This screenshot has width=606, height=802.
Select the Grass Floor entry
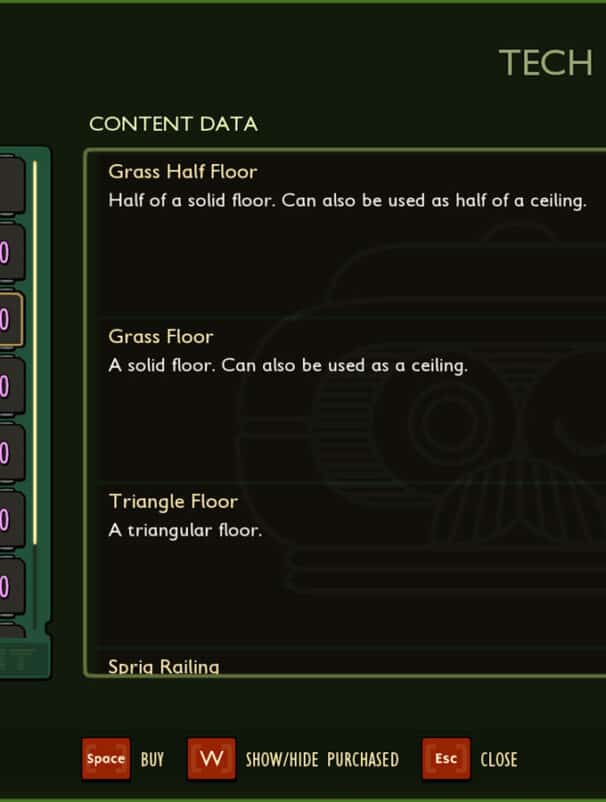coord(161,337)
